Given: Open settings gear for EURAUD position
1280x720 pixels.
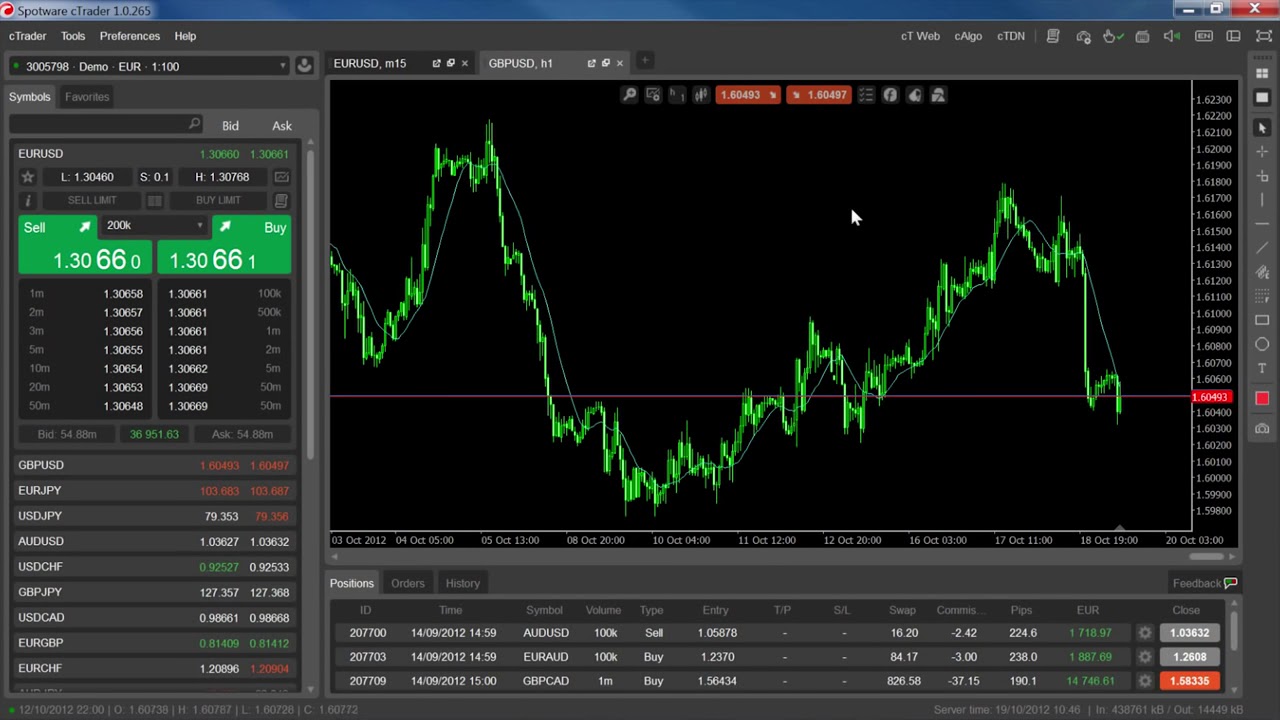Looking at the screenshot, I should point(1145,657).
